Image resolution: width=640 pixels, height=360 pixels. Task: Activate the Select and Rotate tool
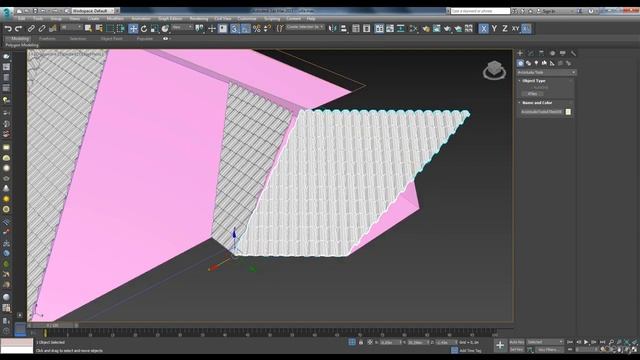click(144, 29)
